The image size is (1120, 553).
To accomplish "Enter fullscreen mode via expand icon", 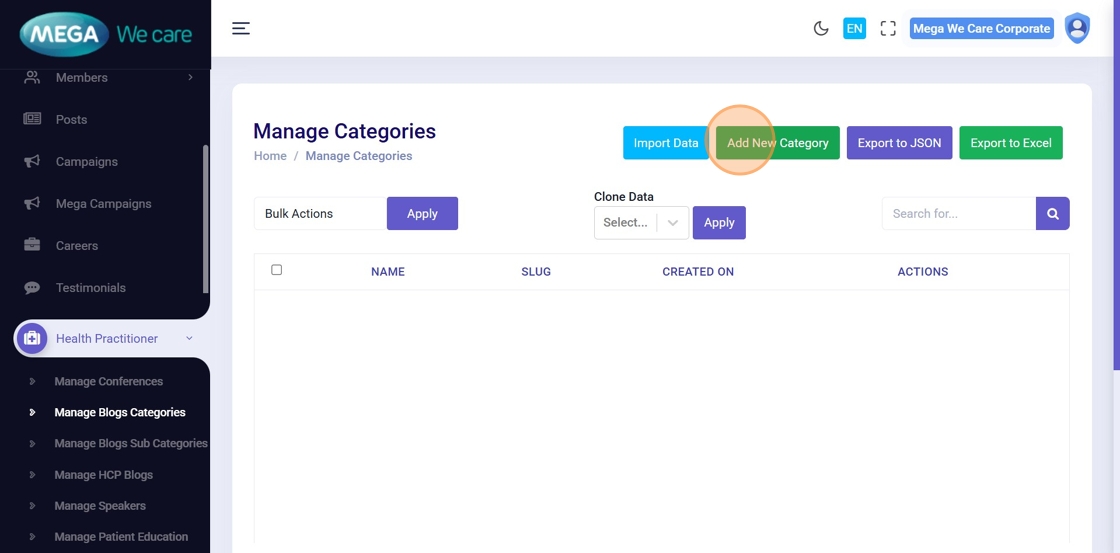I will pos(888,28).
